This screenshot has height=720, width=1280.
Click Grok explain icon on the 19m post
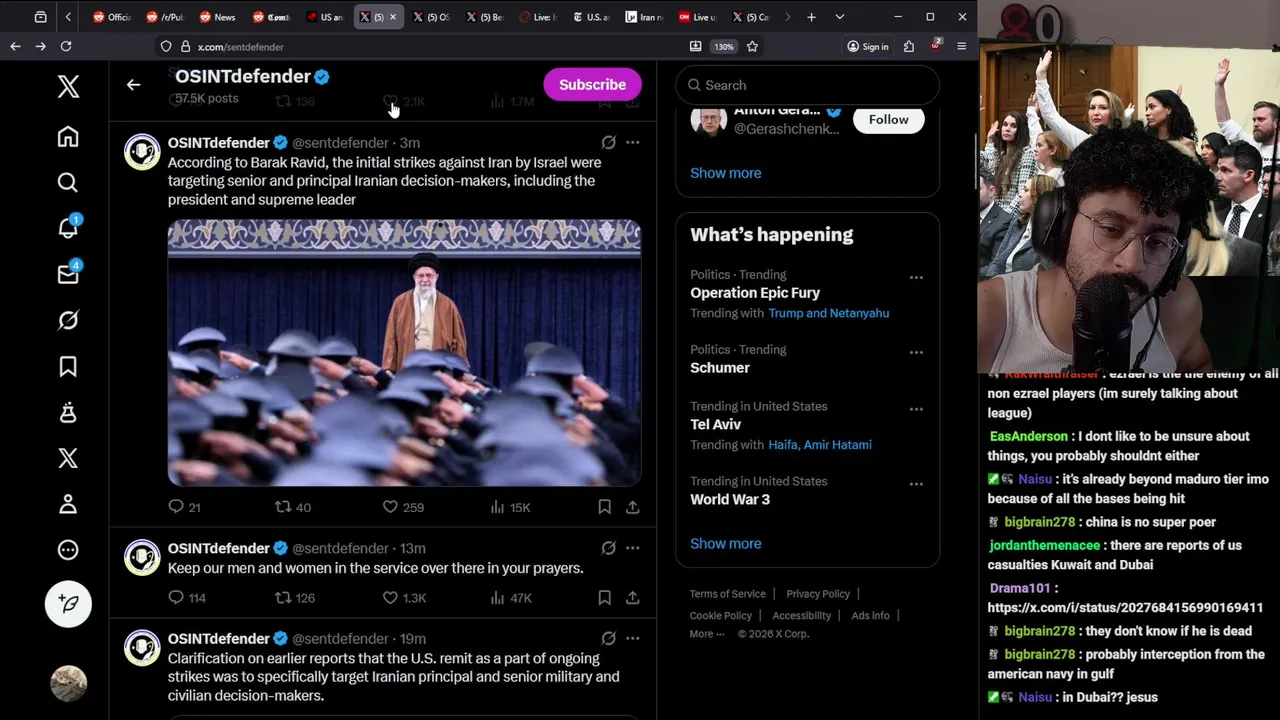coord(608,638)
